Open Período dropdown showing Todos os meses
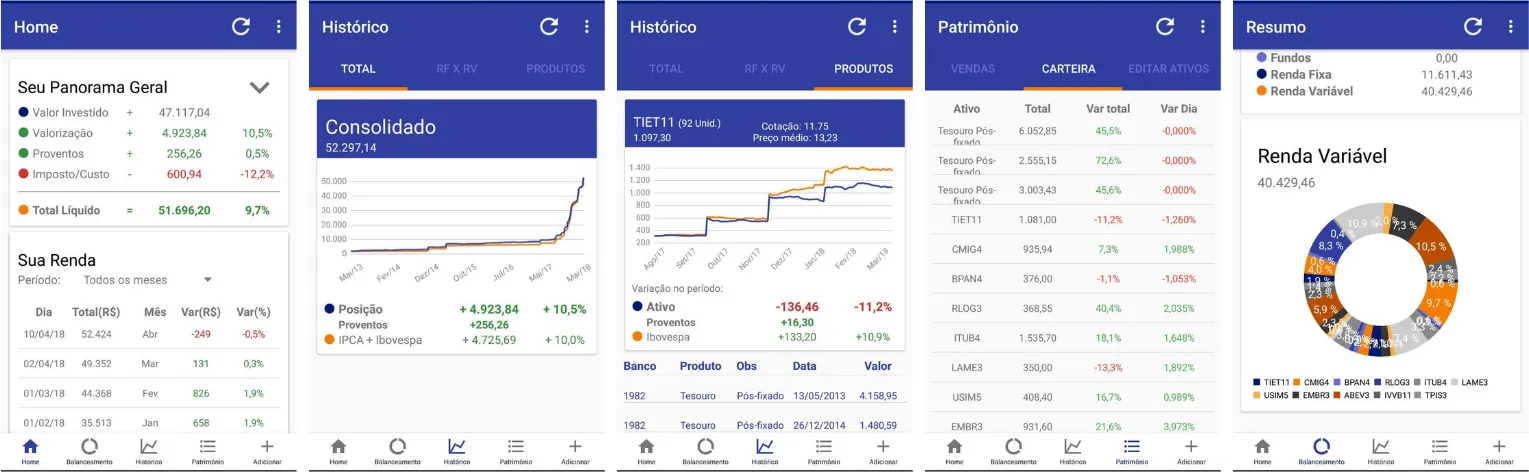The image size is (1529, 472). coord(146,280)
